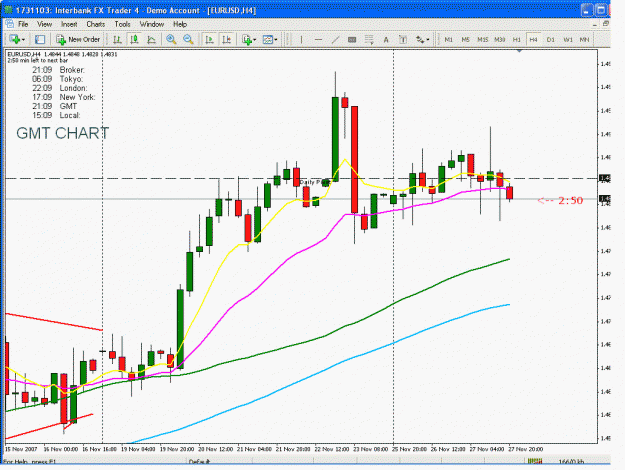Switch to M30 timeframe

click(499, 39)
